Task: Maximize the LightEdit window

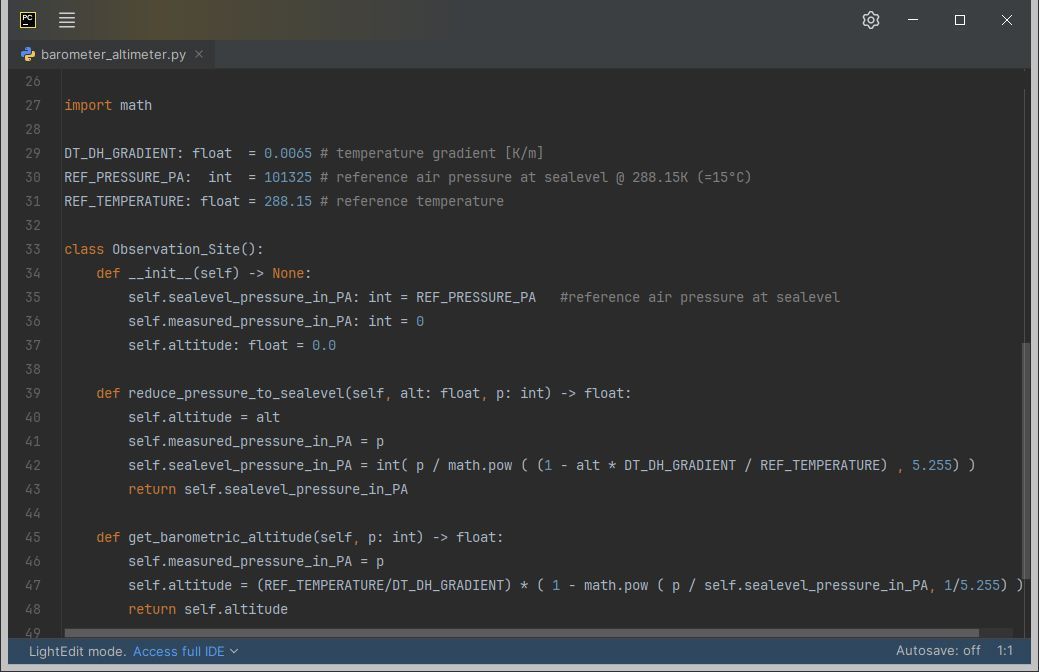Action: click(959, 20)
